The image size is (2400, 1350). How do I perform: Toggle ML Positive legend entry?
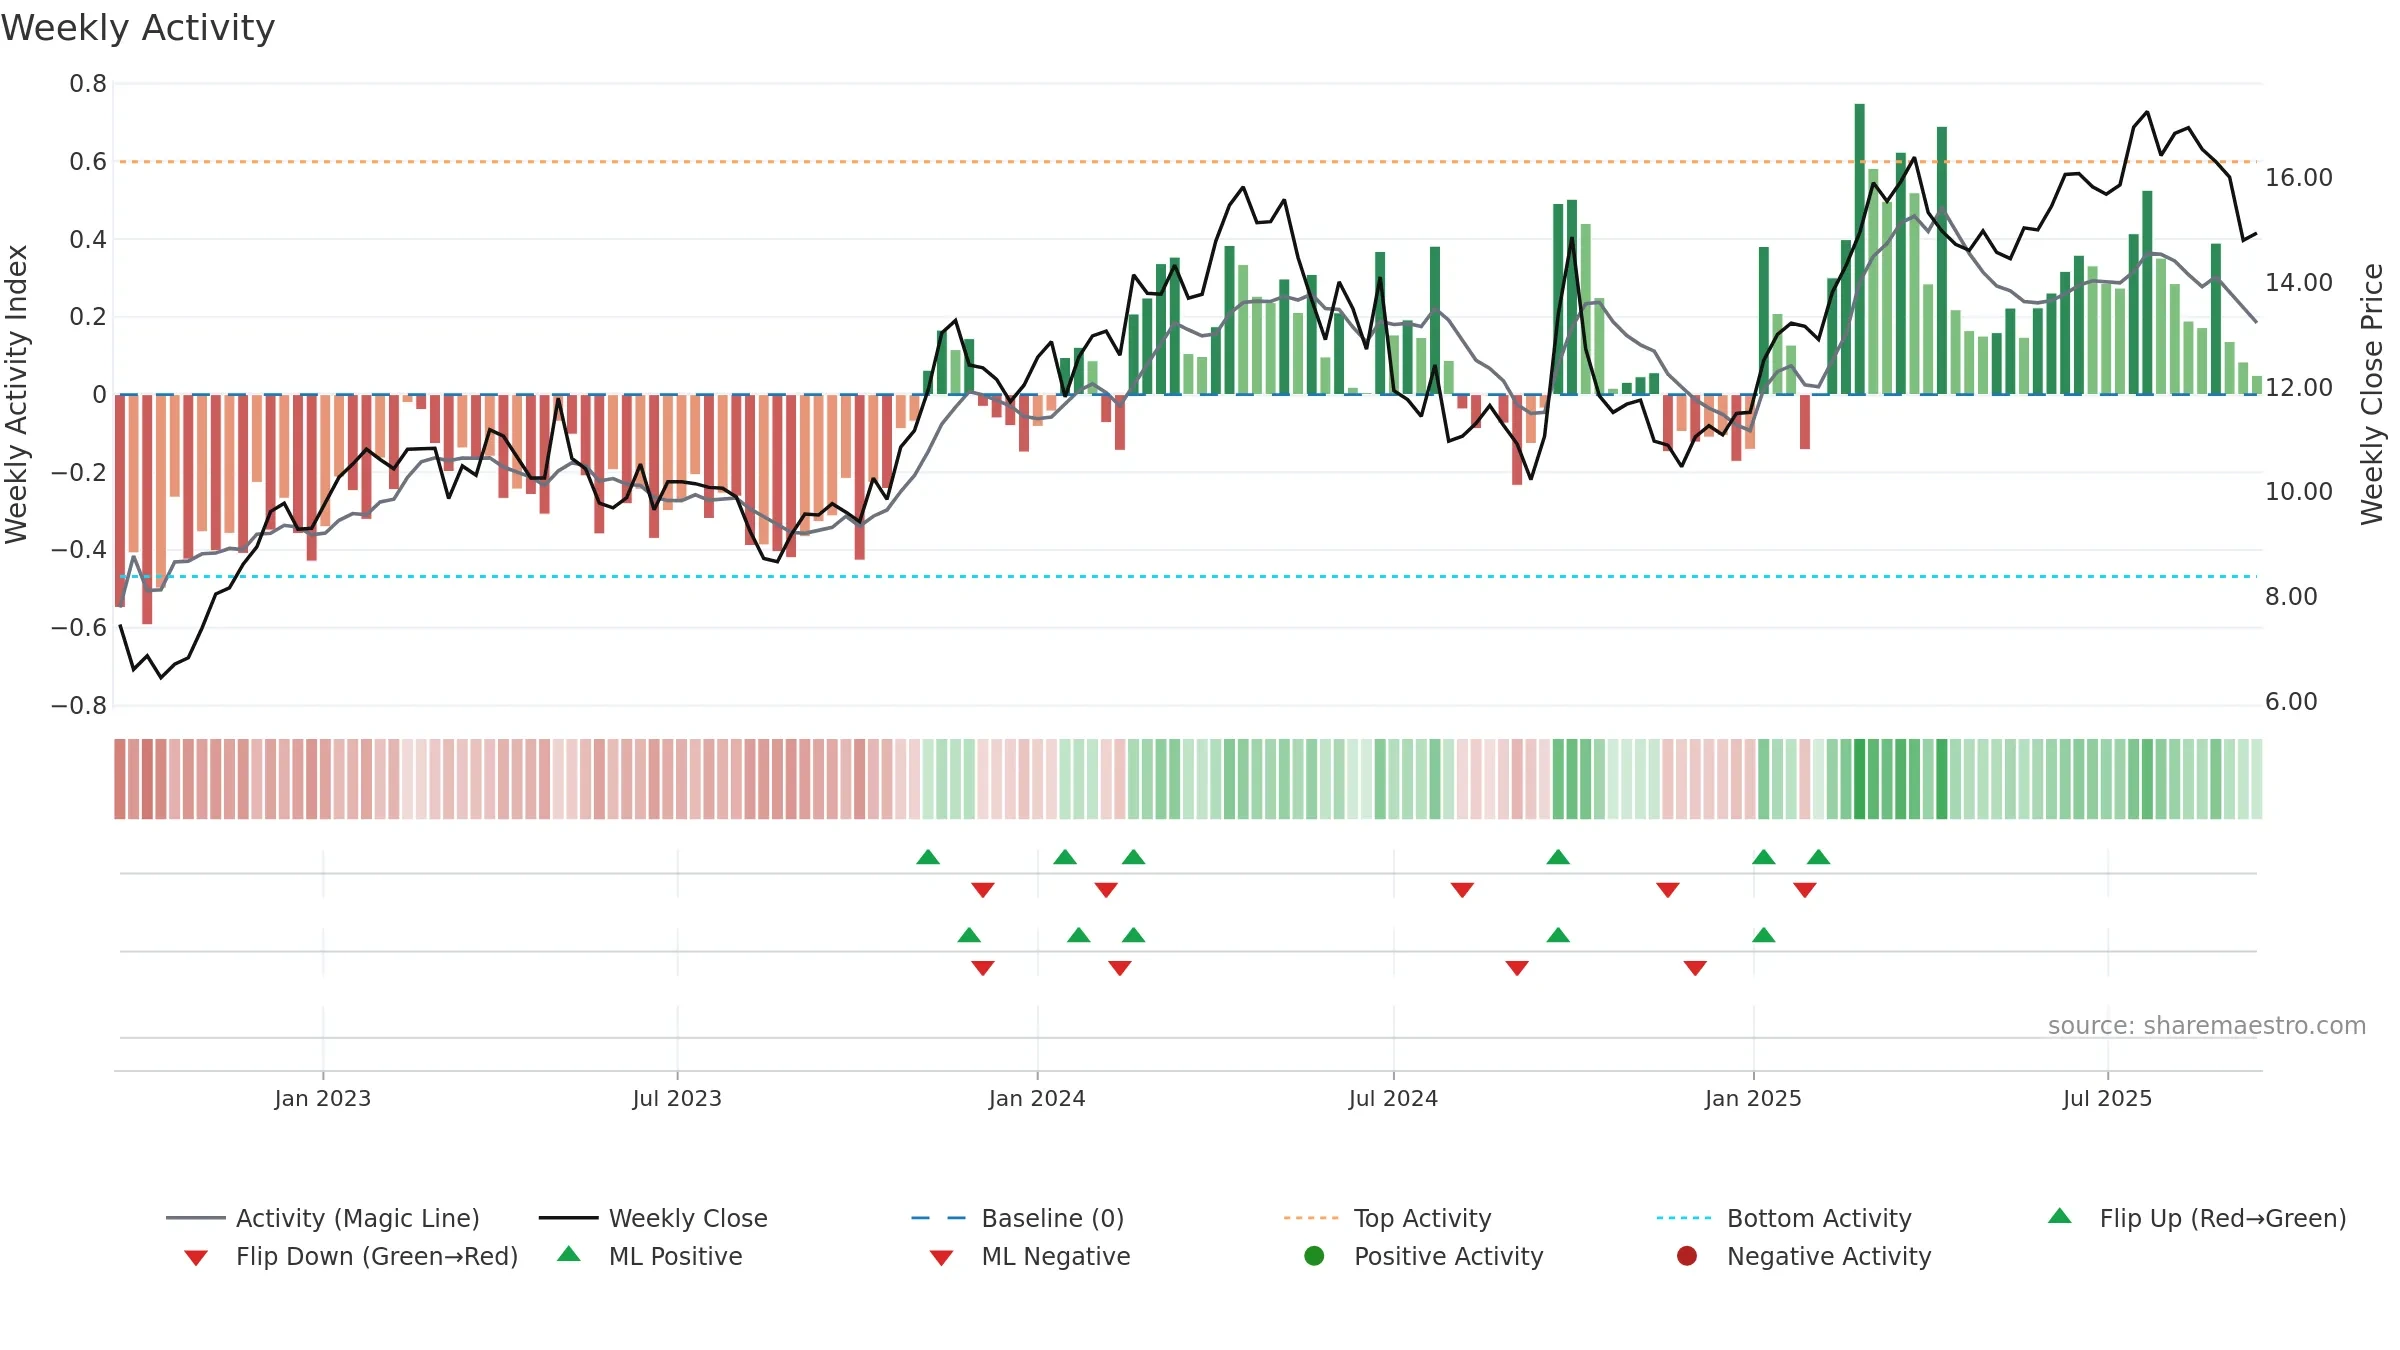point(650,1256)
